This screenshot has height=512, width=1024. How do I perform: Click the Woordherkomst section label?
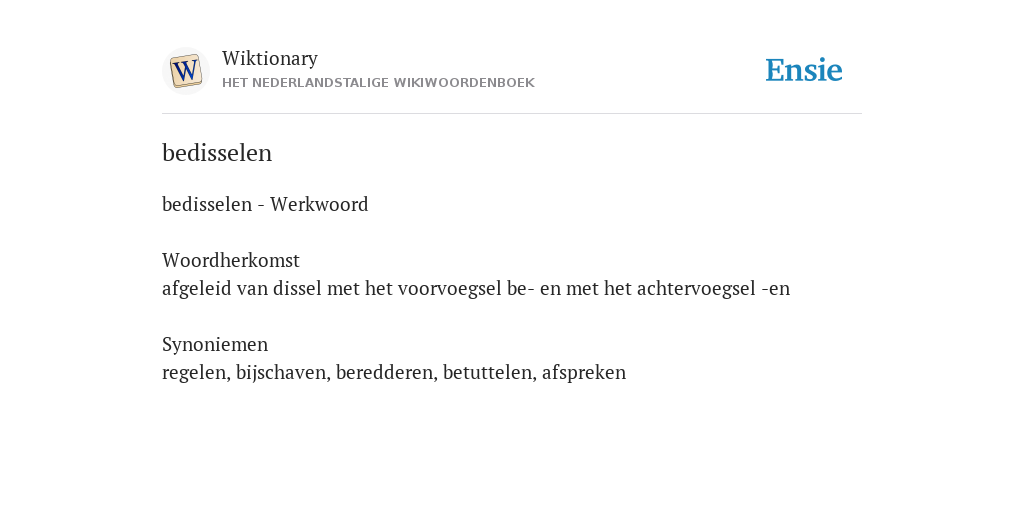click(231, 261)
